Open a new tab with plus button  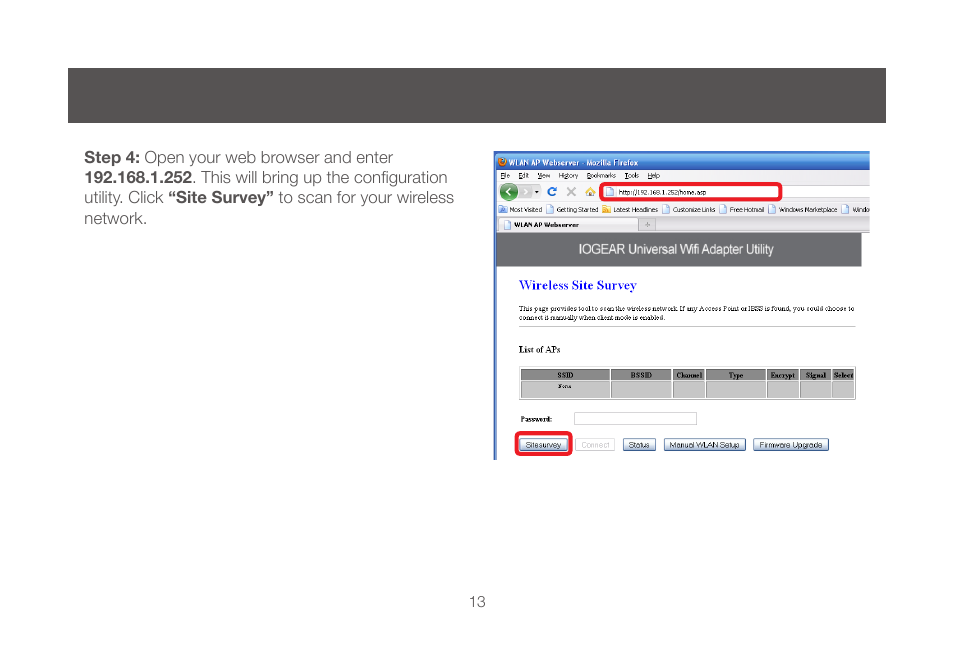click(647, 225)
